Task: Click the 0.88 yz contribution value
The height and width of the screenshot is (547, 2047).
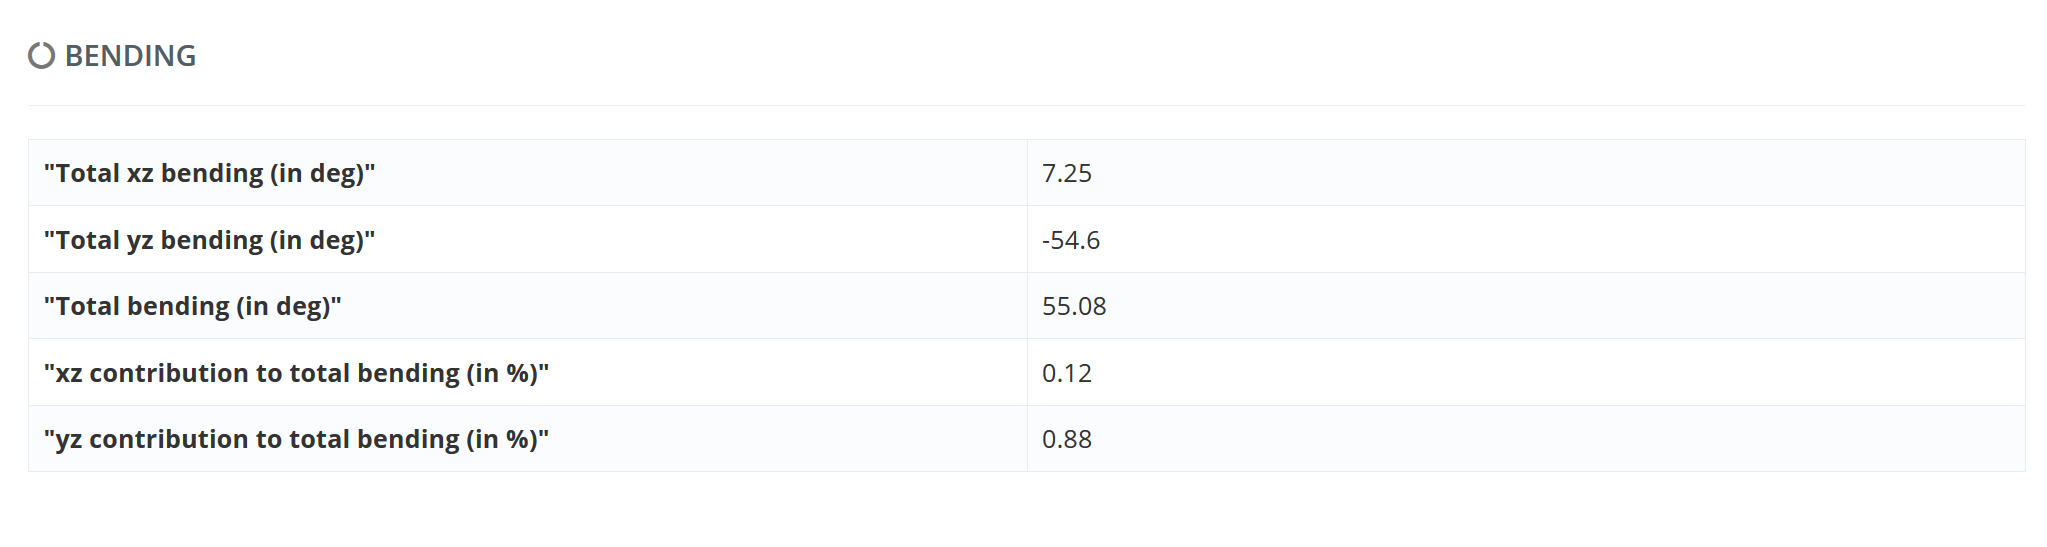Action: coord(1066,439)
